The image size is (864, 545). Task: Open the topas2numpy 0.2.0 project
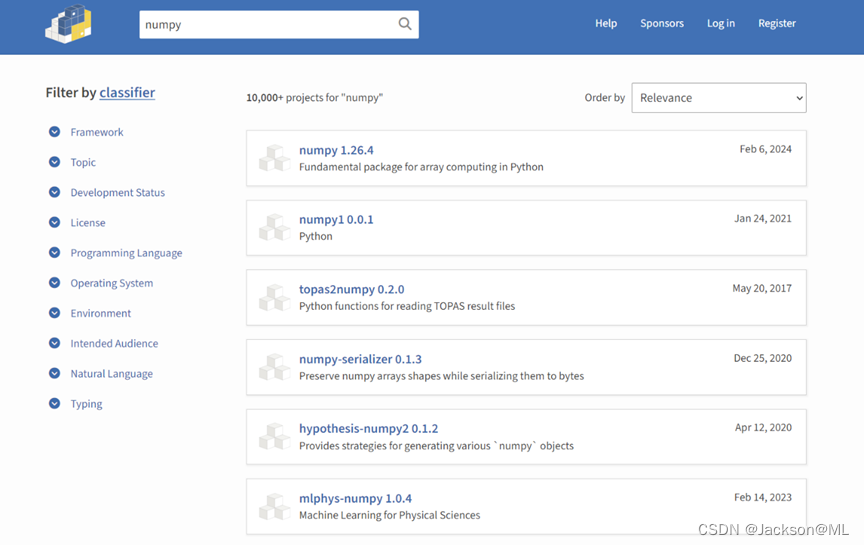(352, 289)
